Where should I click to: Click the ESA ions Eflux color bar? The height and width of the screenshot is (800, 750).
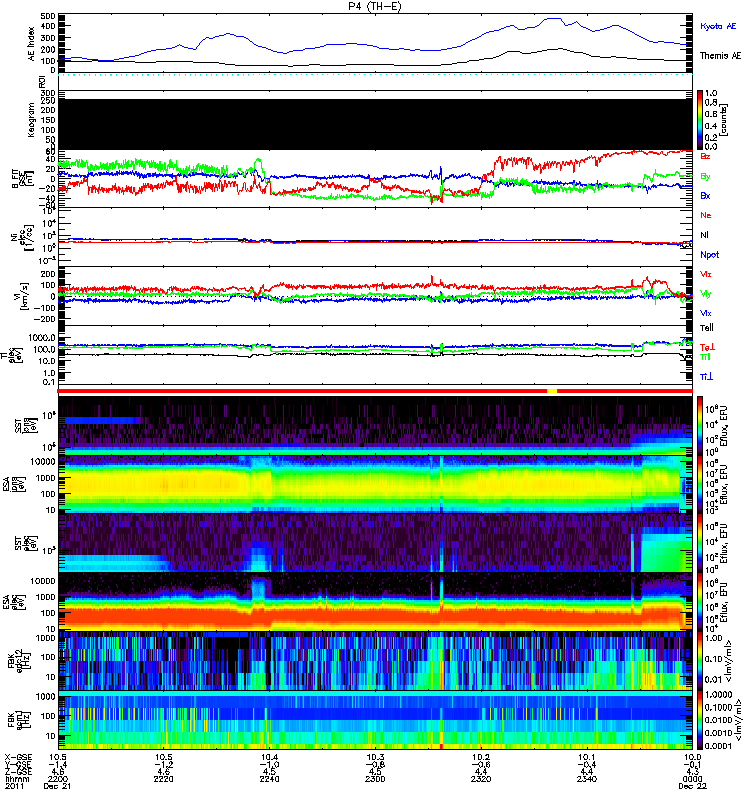[700, 484]
